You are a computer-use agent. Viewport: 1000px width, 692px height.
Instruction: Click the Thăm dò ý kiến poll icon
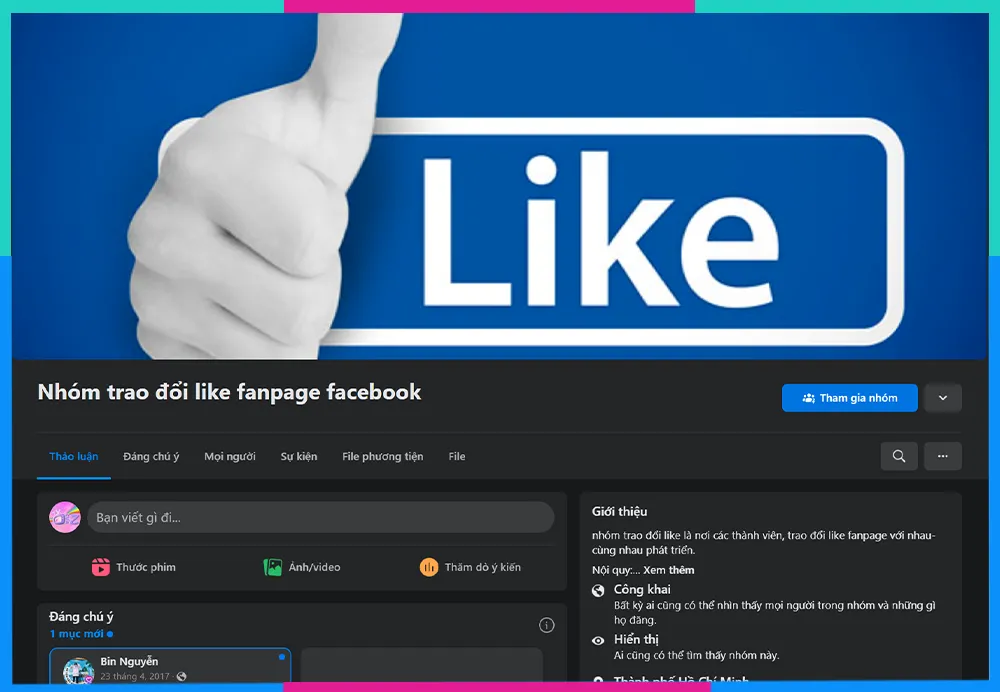(429, 567)
